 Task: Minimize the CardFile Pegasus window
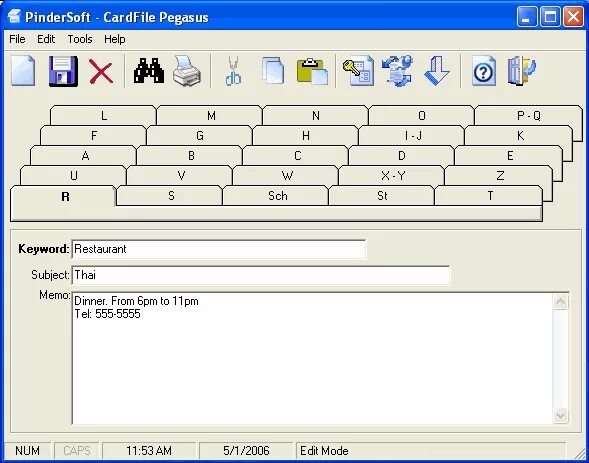526,17
